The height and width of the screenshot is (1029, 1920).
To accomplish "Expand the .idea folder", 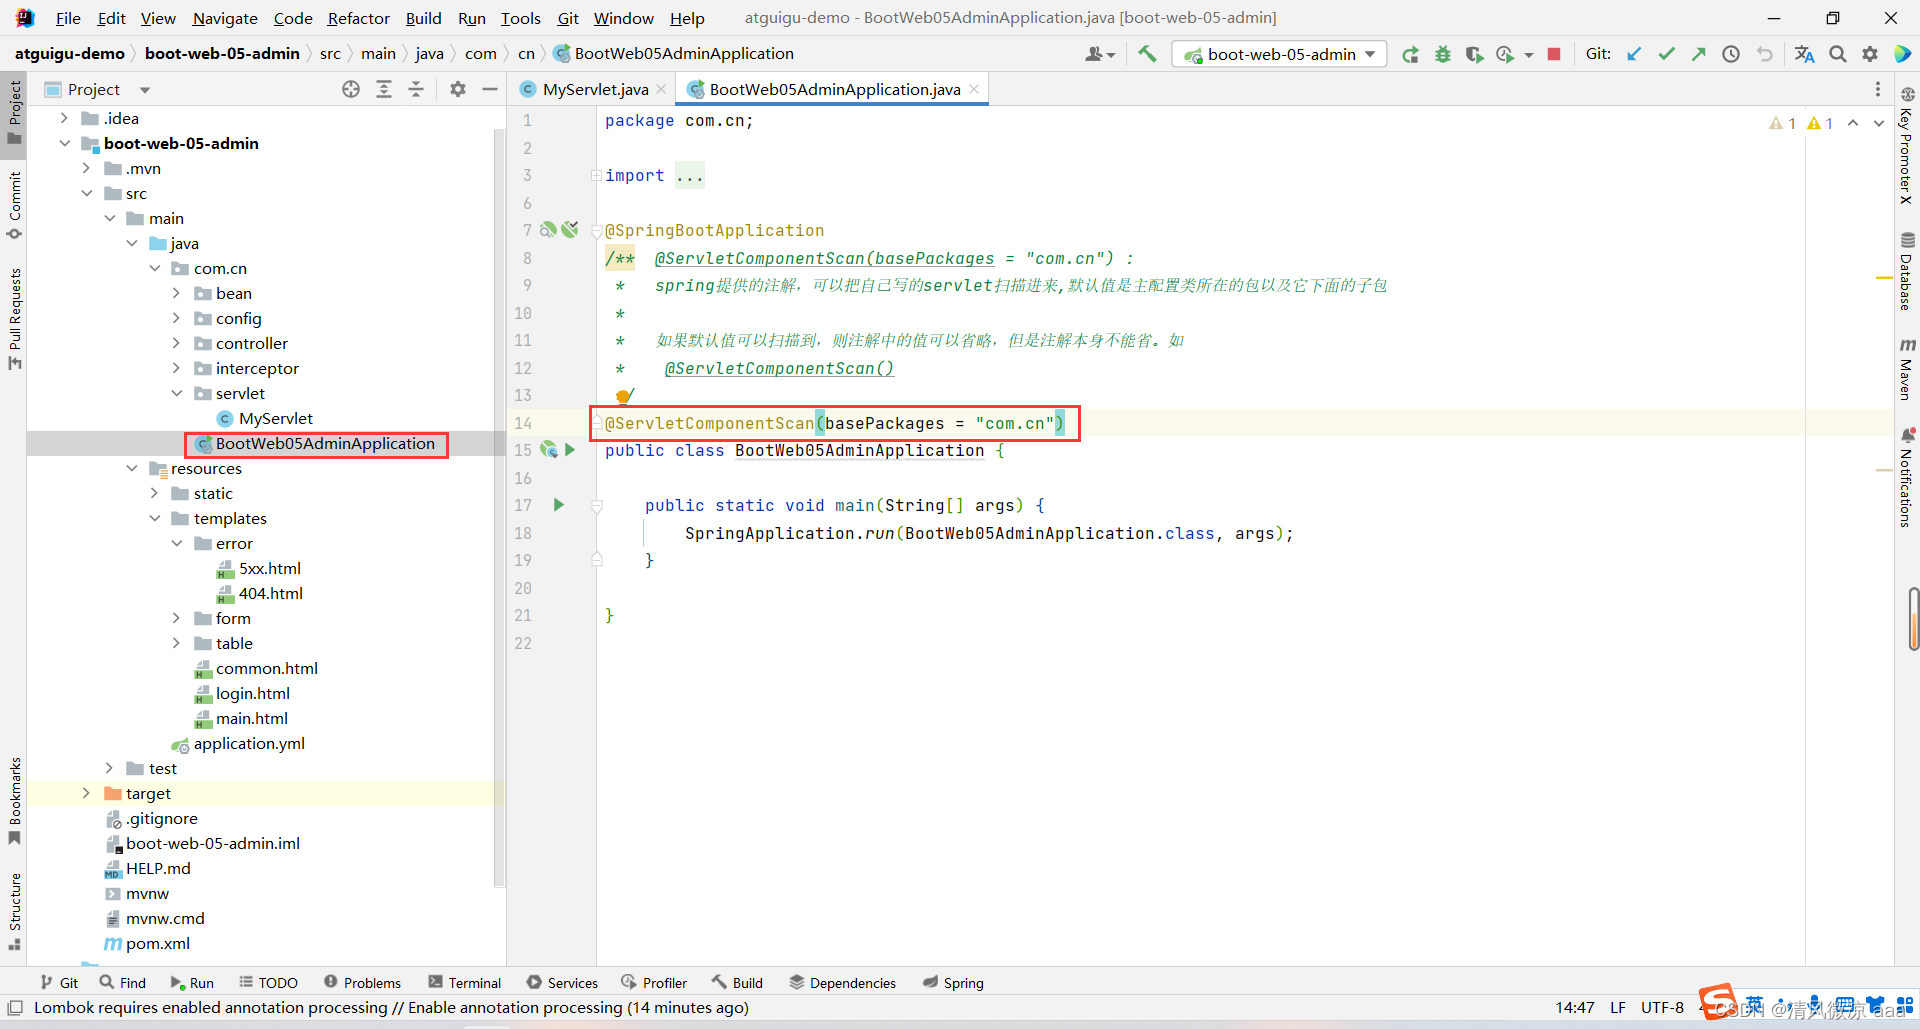I will coord(64,118).
